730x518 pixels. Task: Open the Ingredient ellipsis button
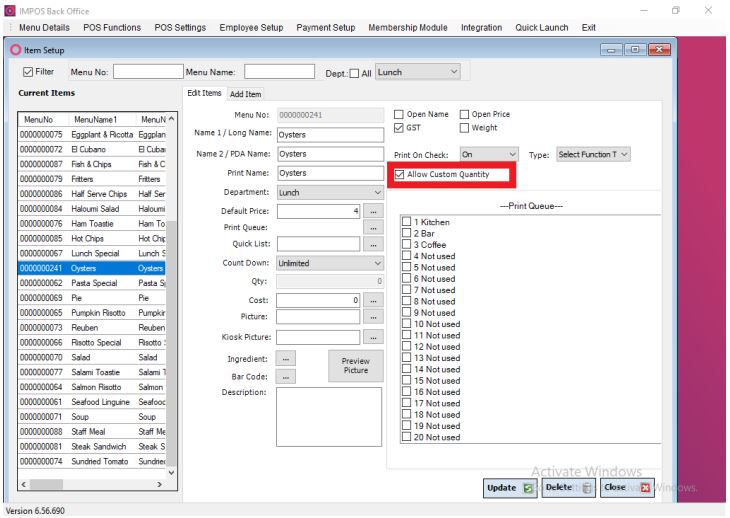pyautogui.click(x=287, y=358)
